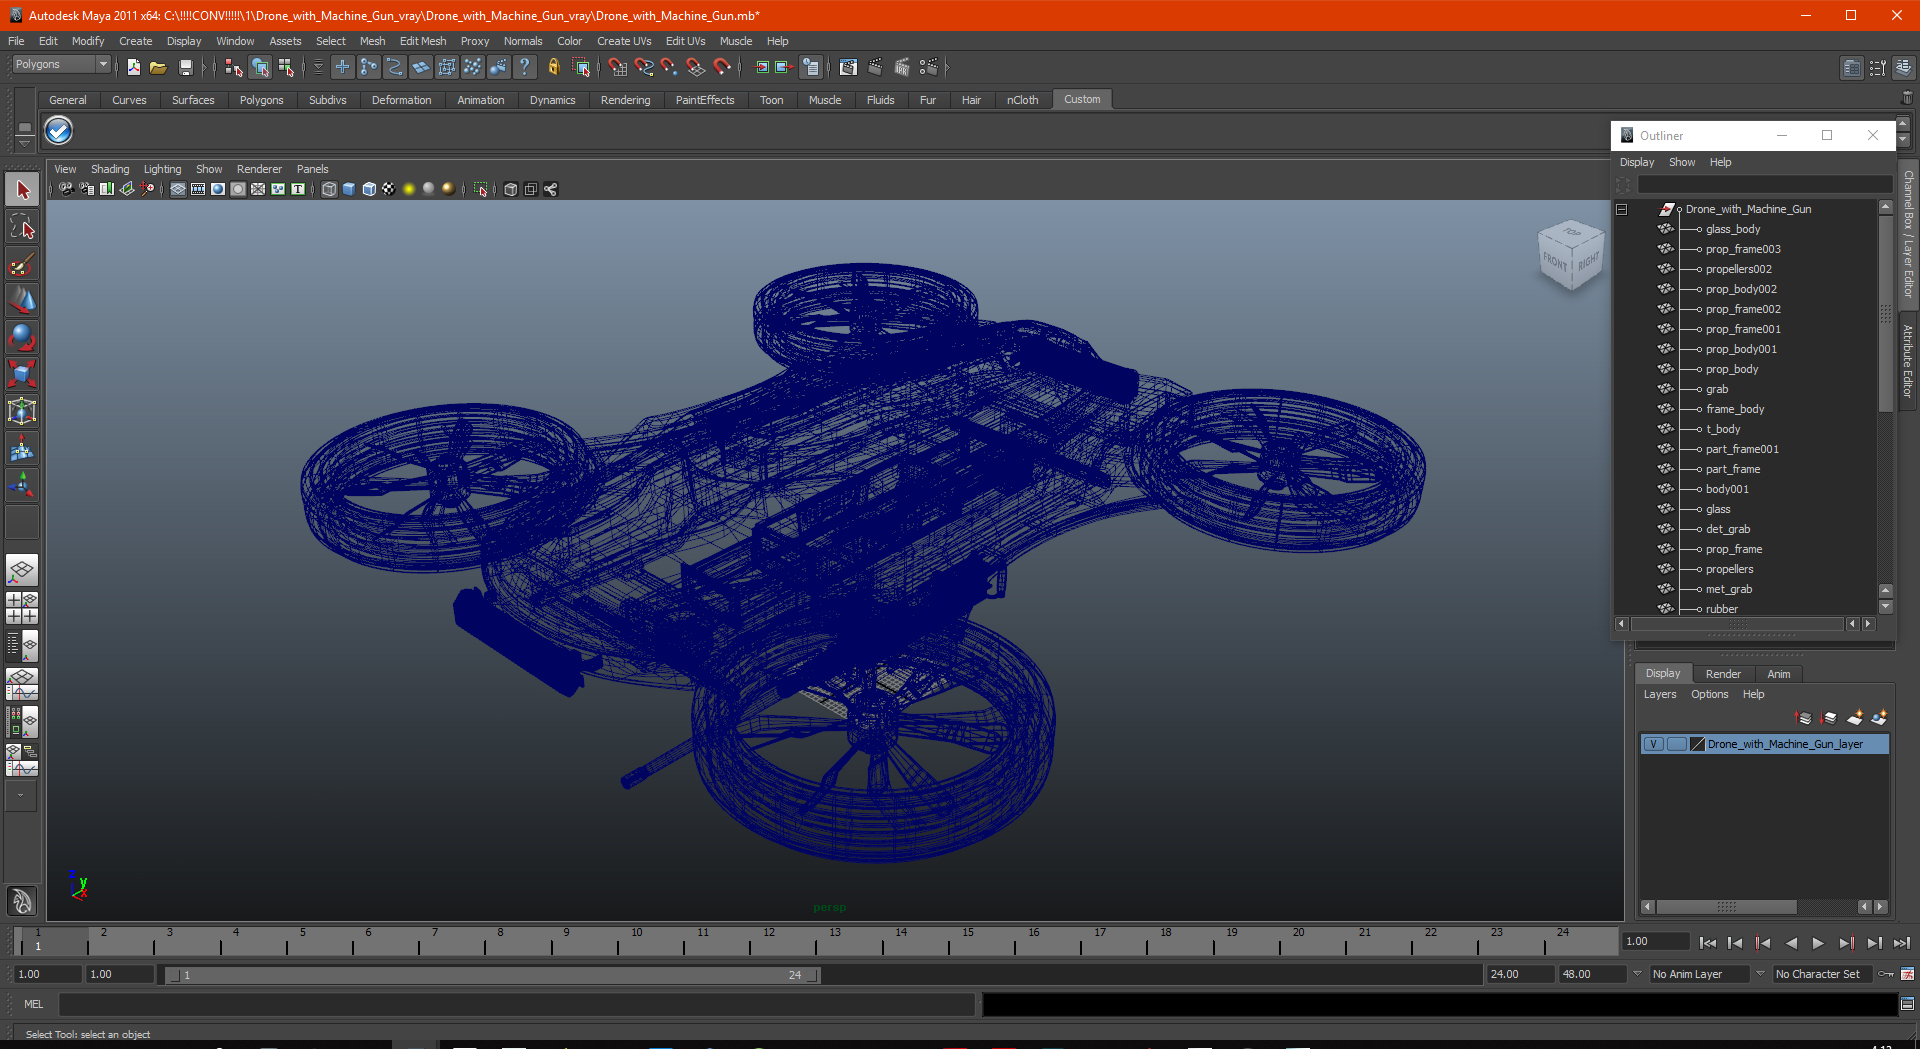
Task: Open animation preferences button
Action: click(x=1908, y=974)
